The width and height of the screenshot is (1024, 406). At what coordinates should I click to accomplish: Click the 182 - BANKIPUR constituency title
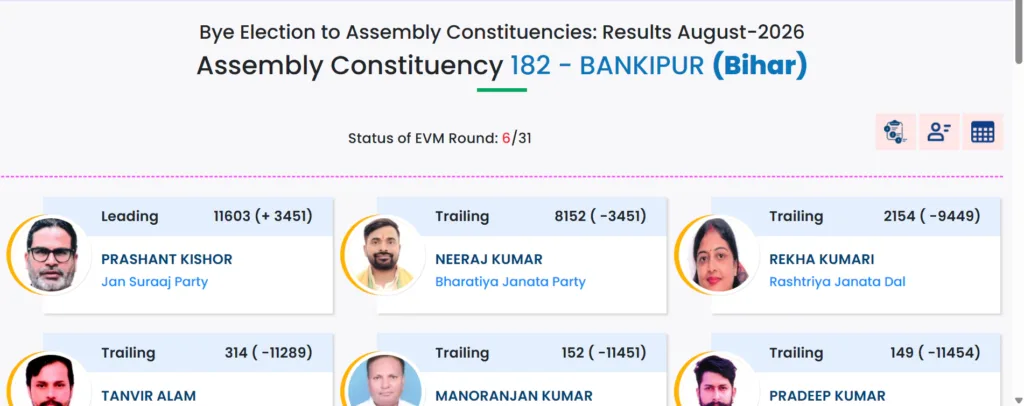coord(607,66)
